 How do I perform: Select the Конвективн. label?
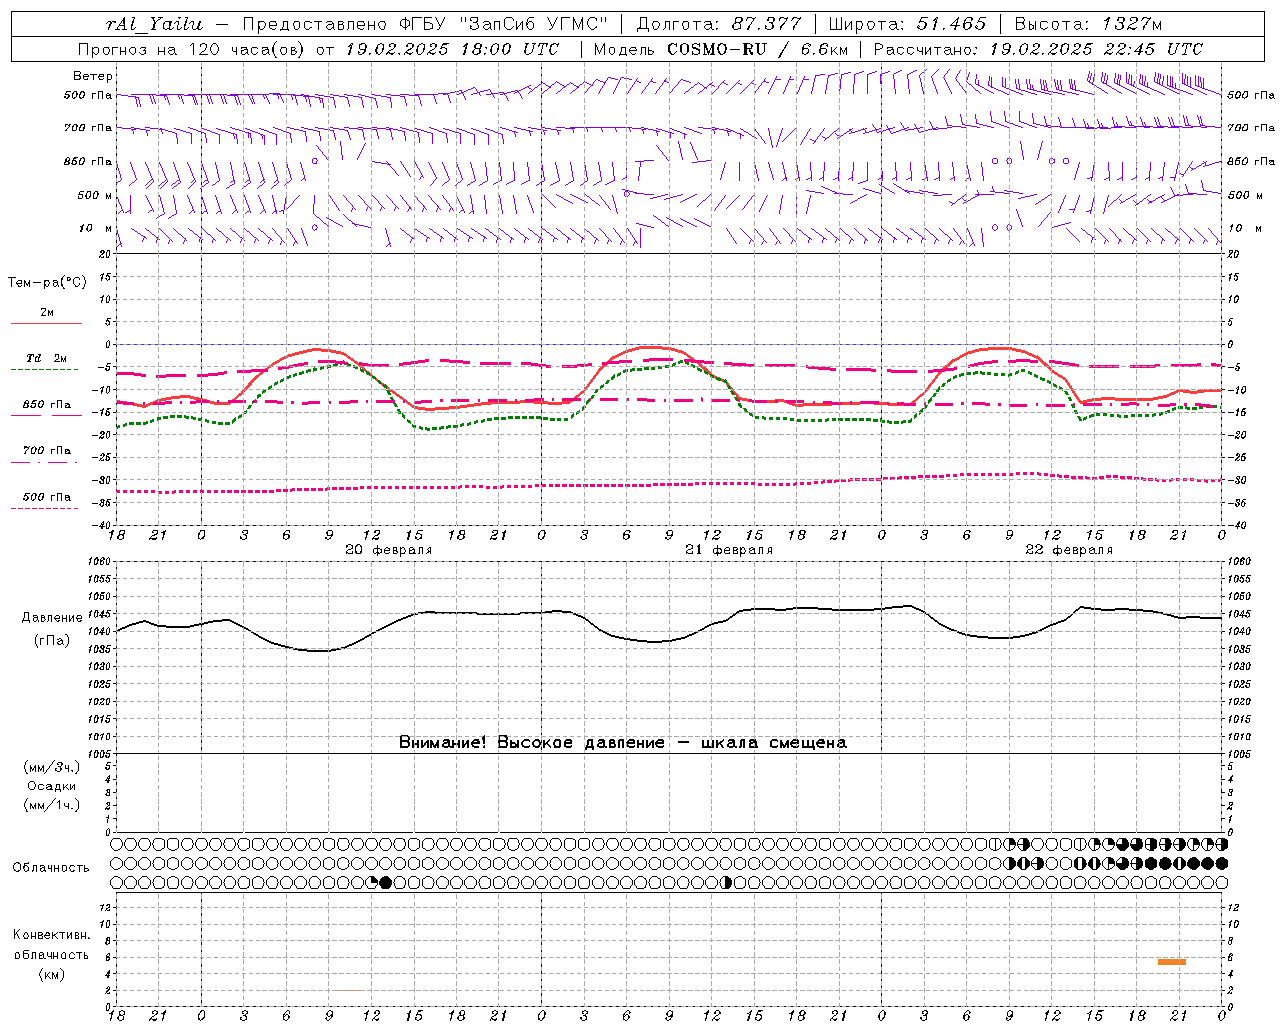(x=51, y=935)
